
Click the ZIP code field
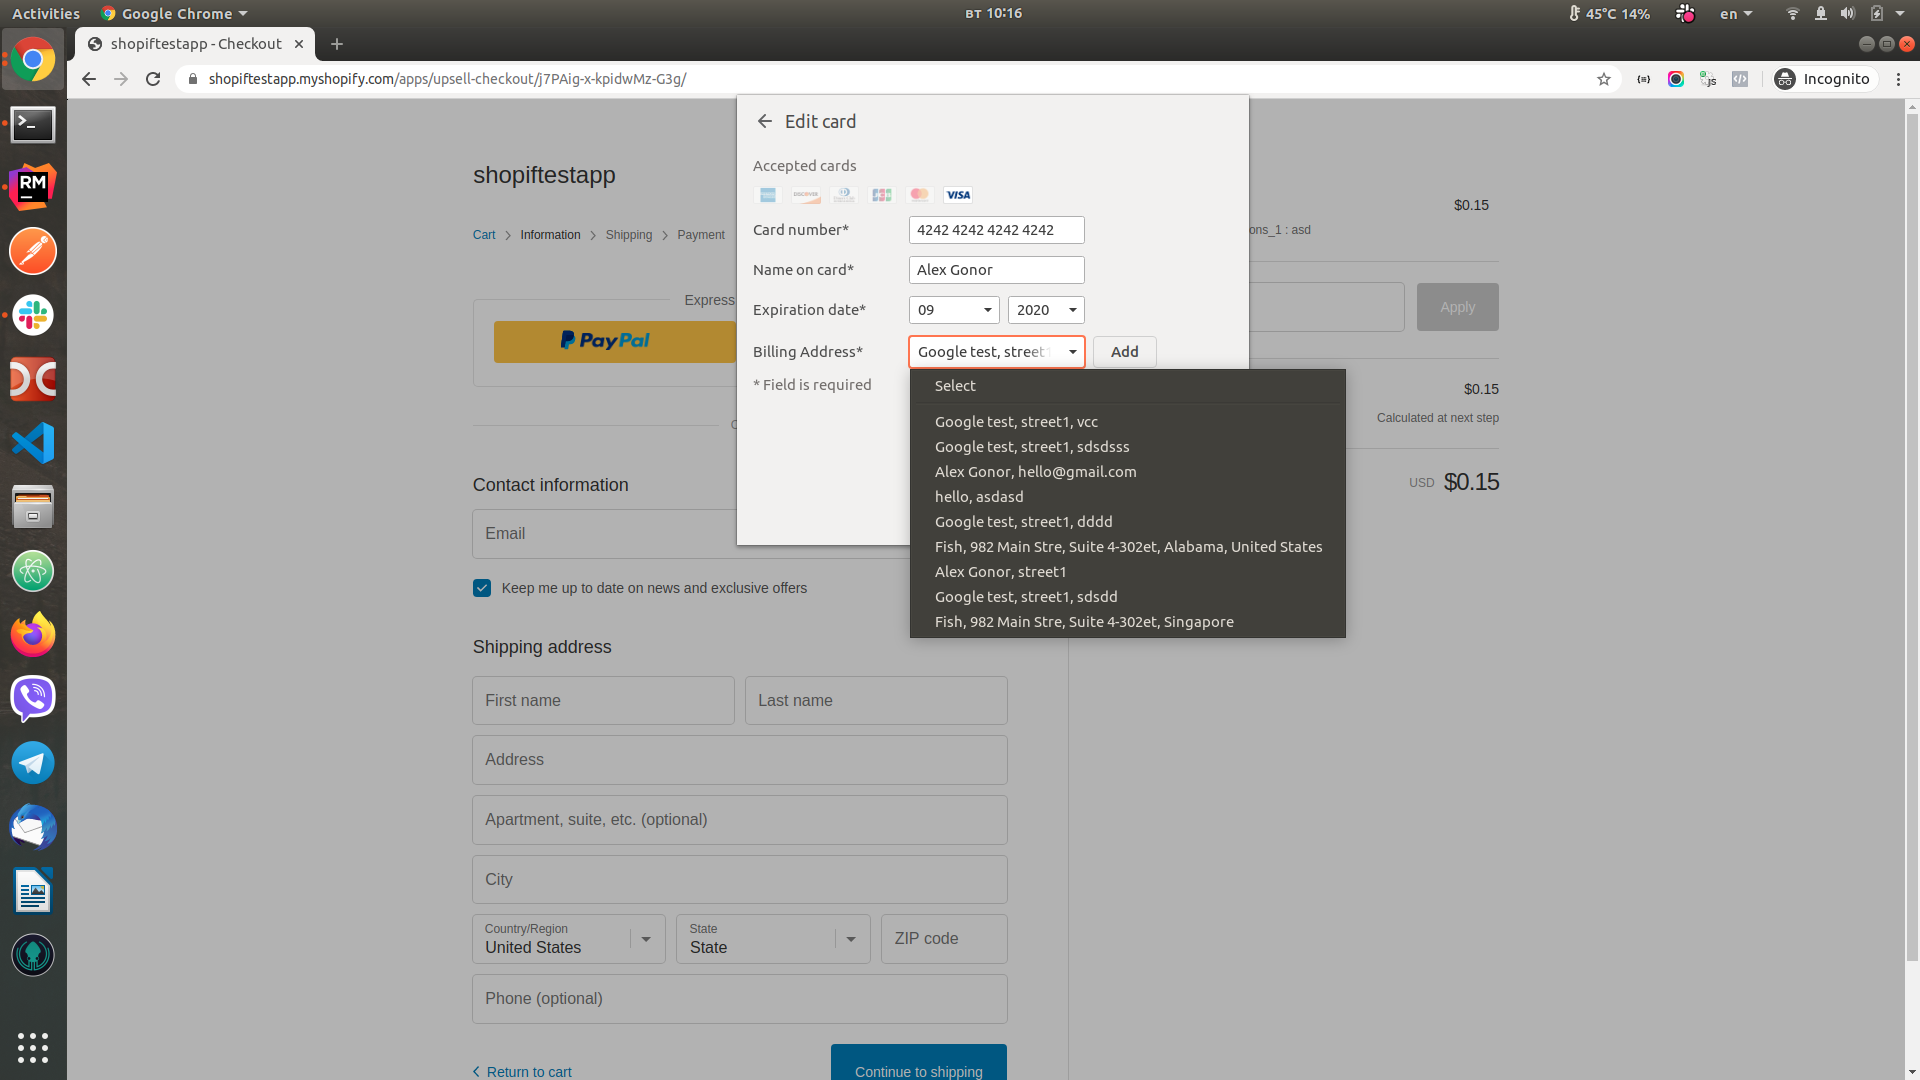coord(944,939)
